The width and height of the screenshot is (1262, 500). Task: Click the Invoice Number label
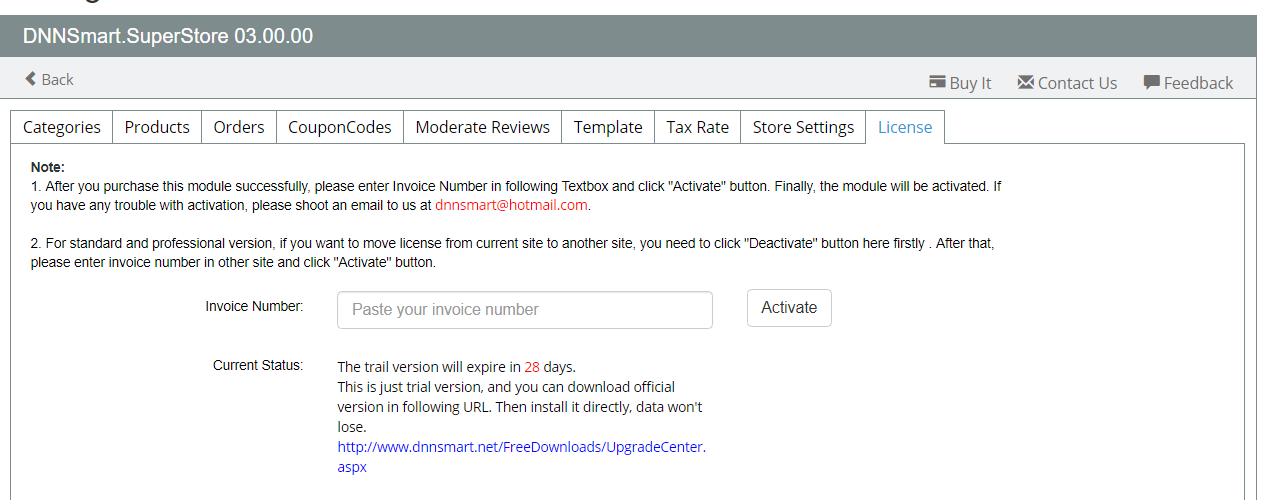tap(254, 306)
